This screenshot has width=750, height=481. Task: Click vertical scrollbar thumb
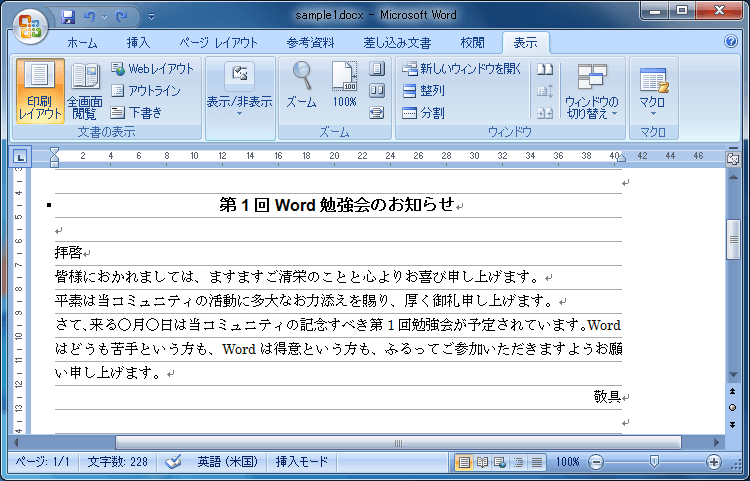(x=733, y=240)
